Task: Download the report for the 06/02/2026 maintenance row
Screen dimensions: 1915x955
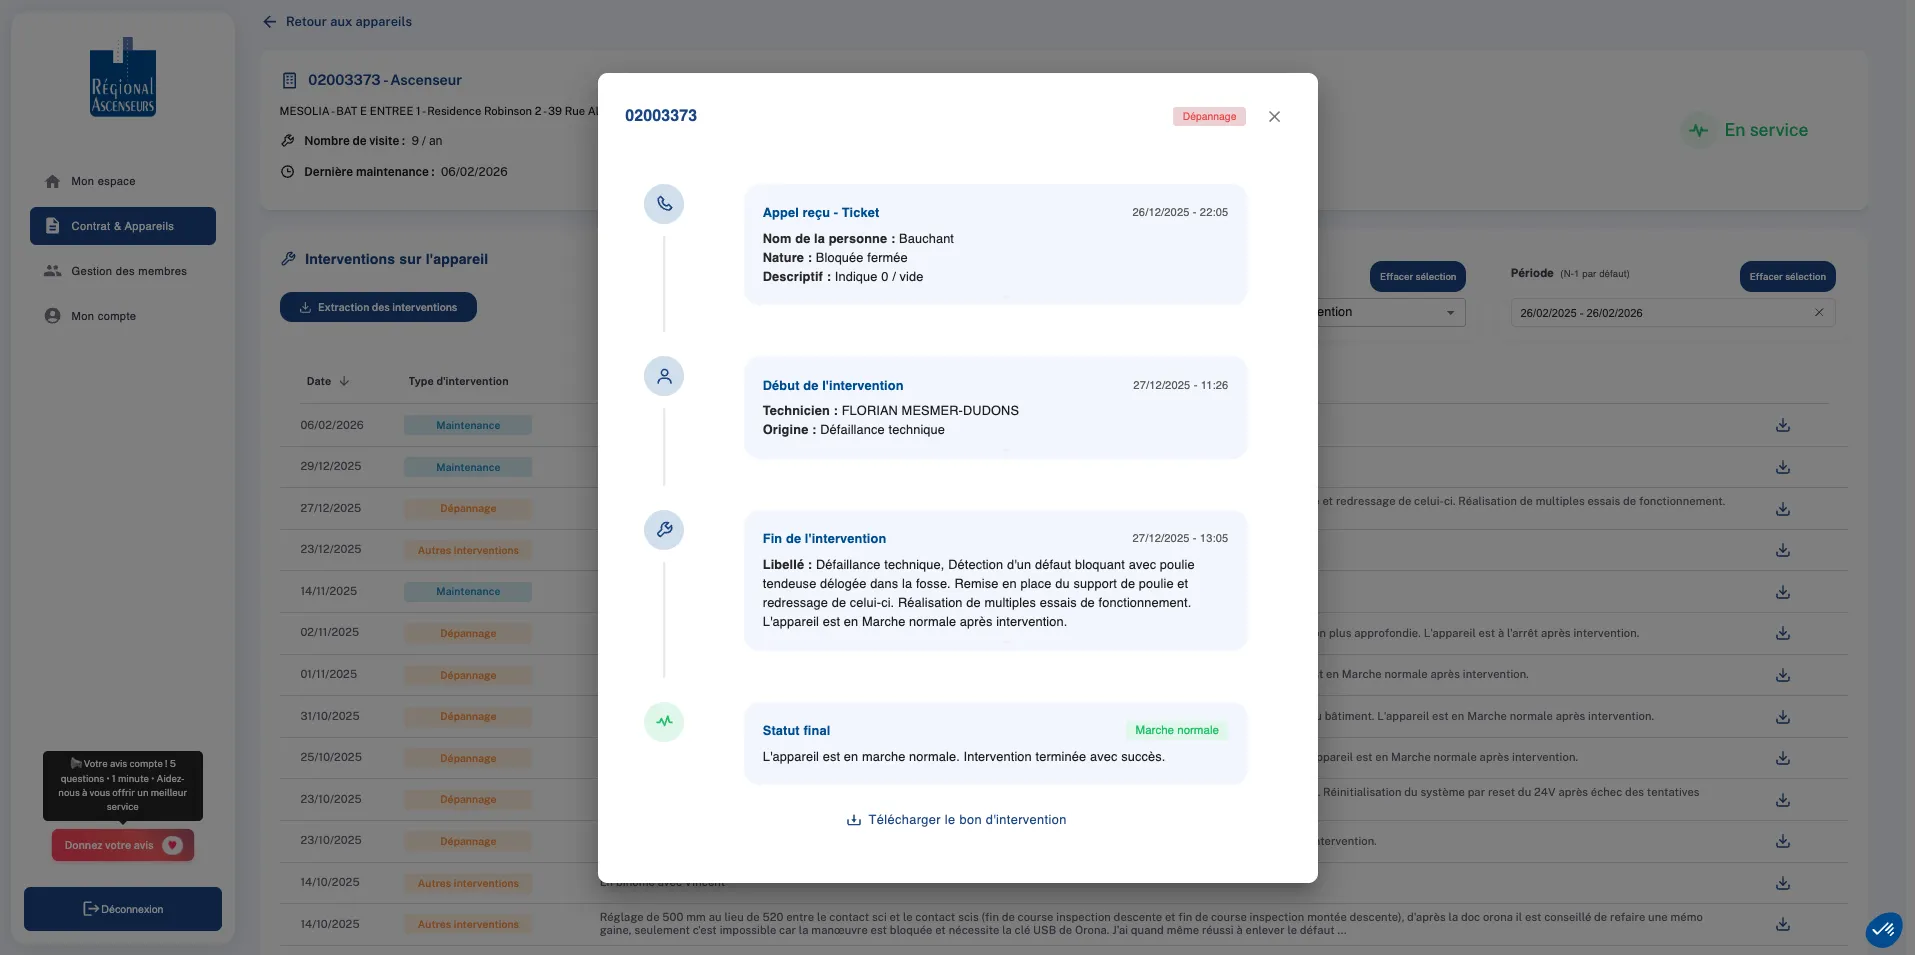Action: (1782, 425)
